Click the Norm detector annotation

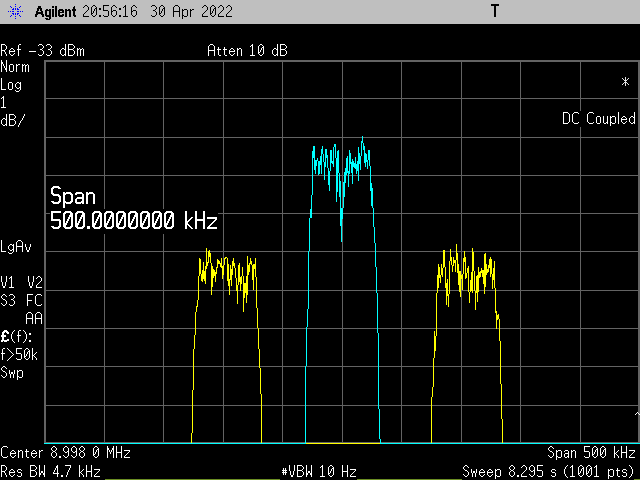coord(15,67)
